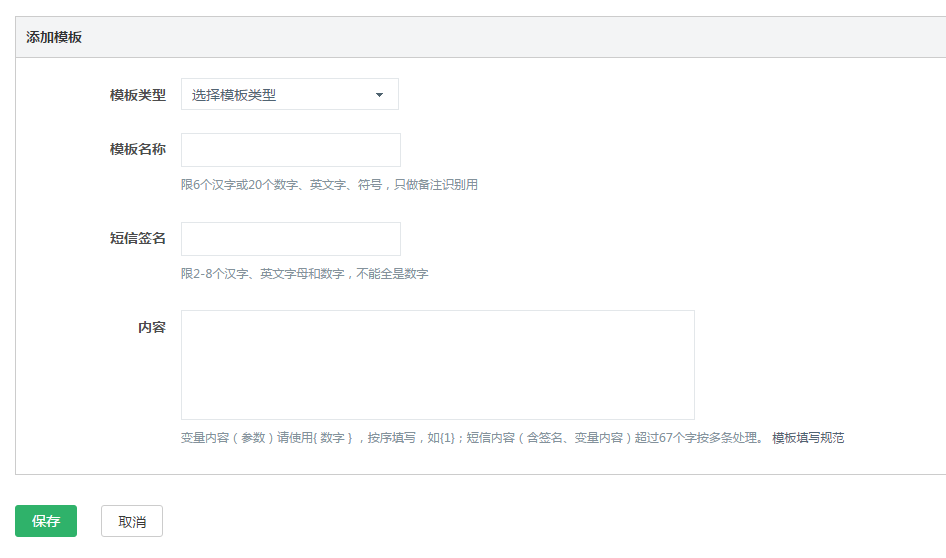Viewport: 946px width, 558px height.
Task: Click the 短信签名 field label
Action: [x=137, y=239]
